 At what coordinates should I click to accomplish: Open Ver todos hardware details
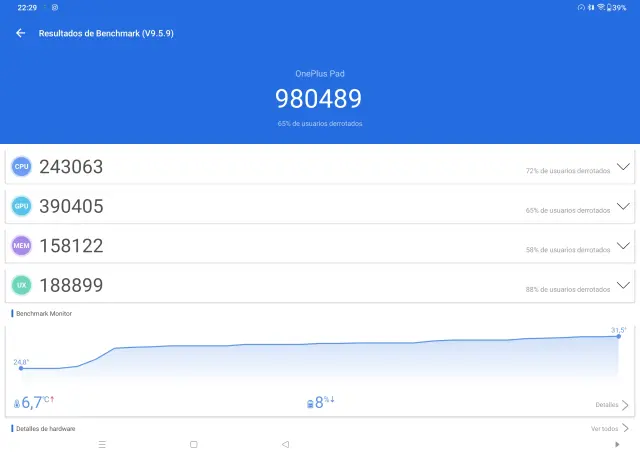coord(609,428)
